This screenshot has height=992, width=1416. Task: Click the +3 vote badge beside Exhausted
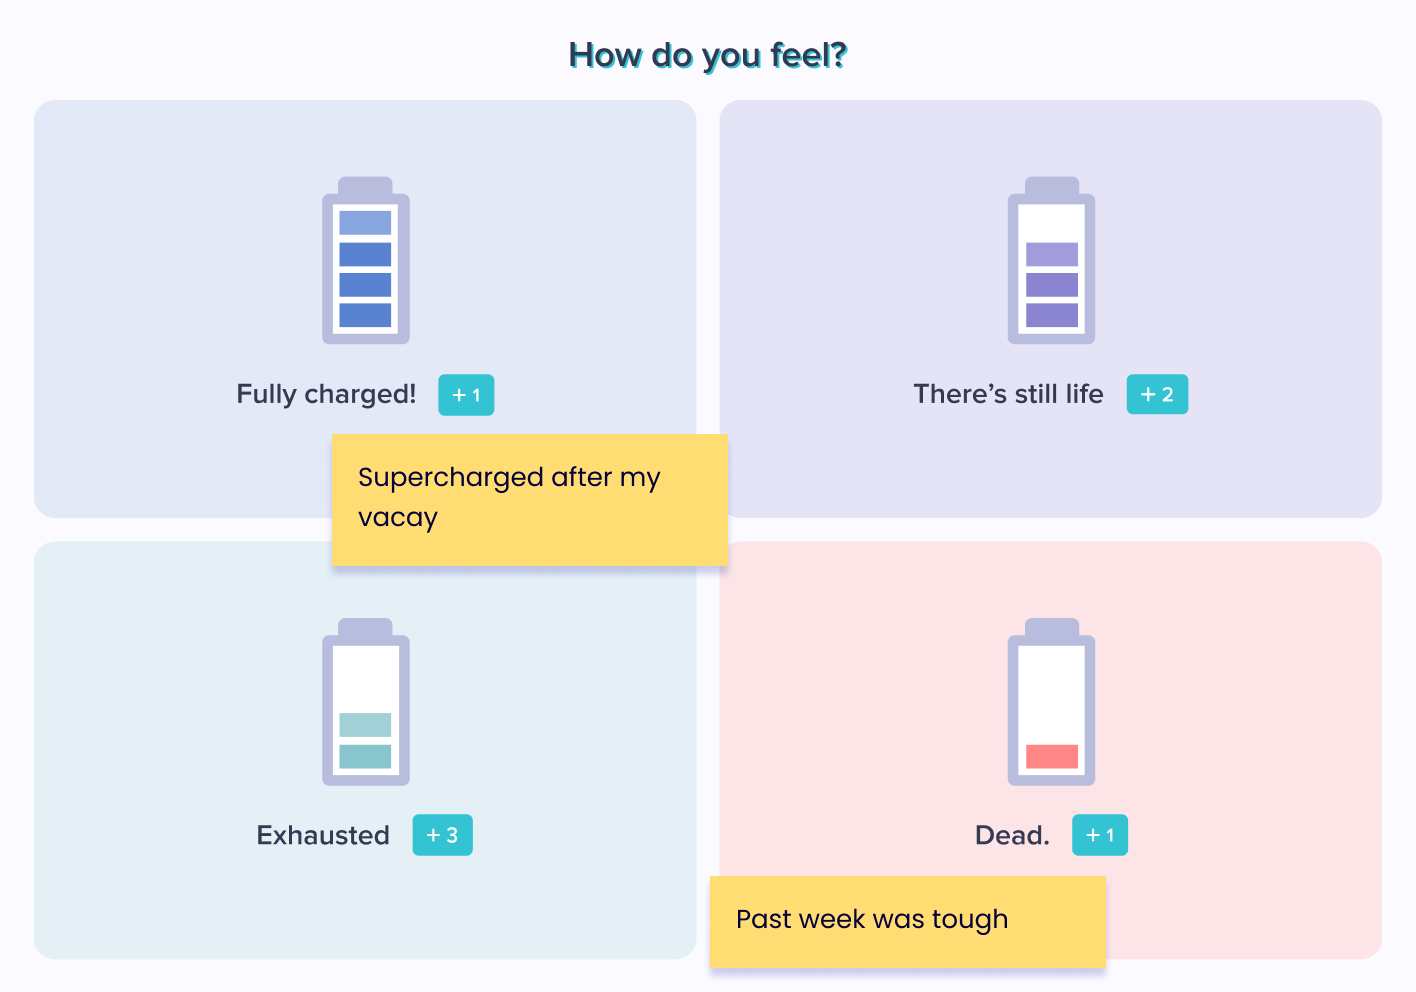click(x=442, y=835)
